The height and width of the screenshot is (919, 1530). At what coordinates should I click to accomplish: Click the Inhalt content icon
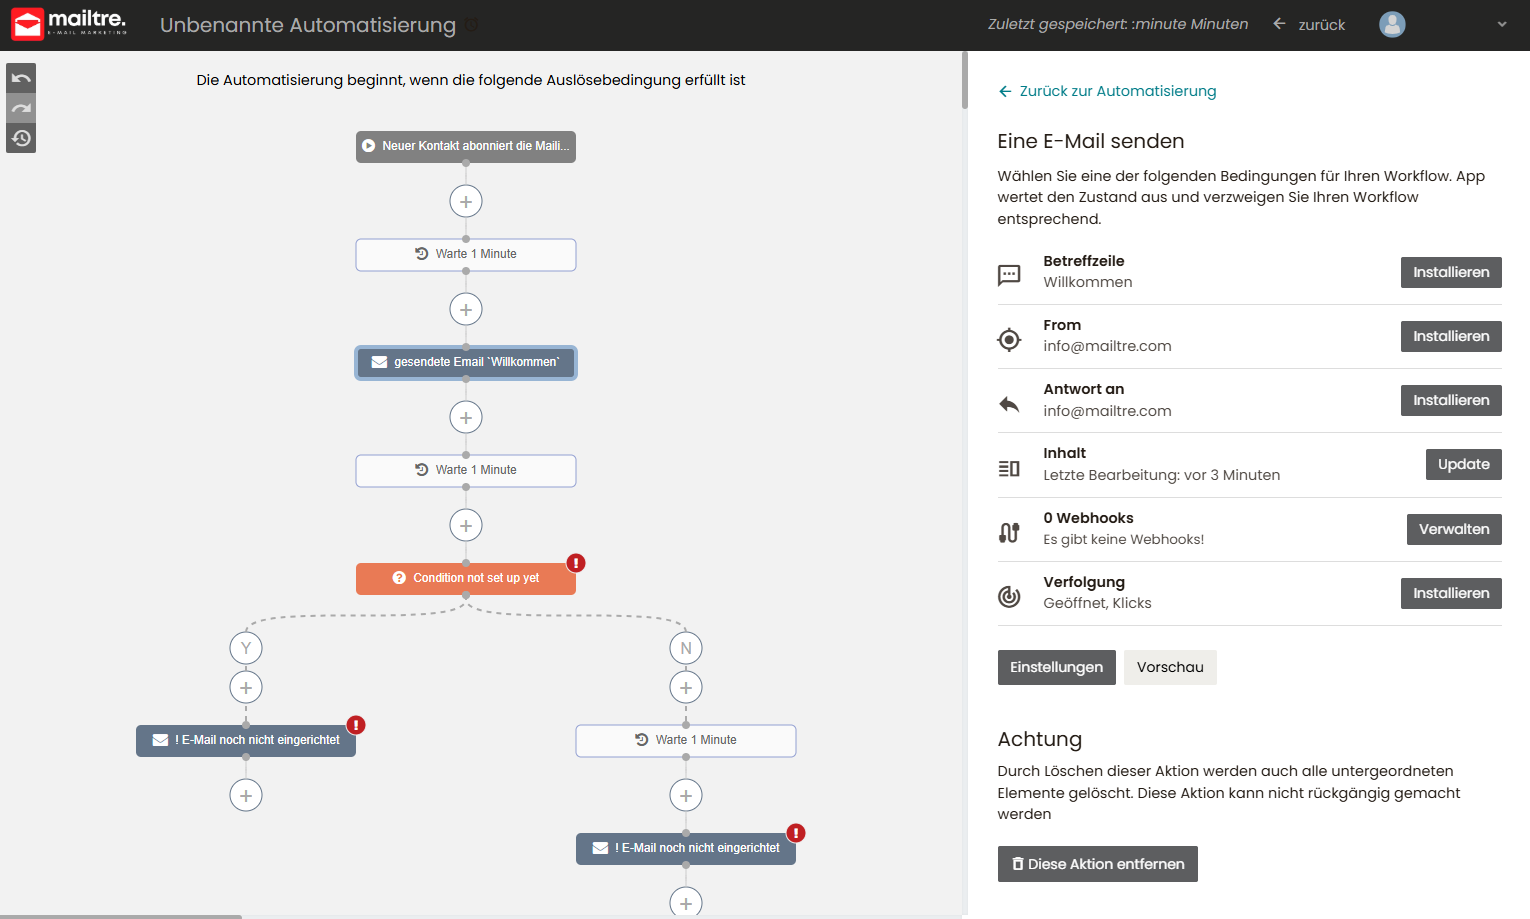[x=1010, y=466]
